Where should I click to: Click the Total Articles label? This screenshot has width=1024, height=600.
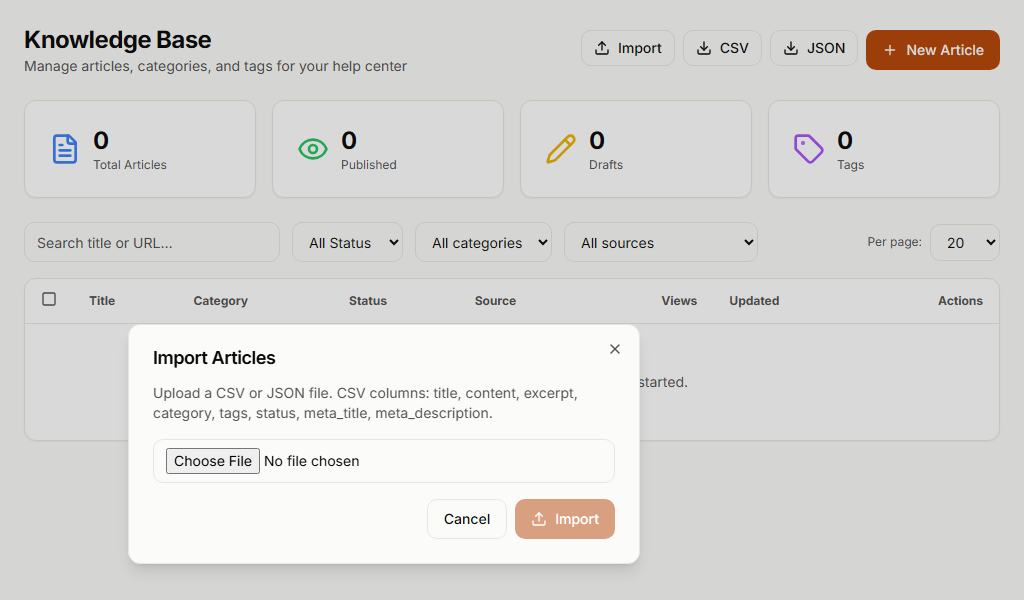point(130,165)
